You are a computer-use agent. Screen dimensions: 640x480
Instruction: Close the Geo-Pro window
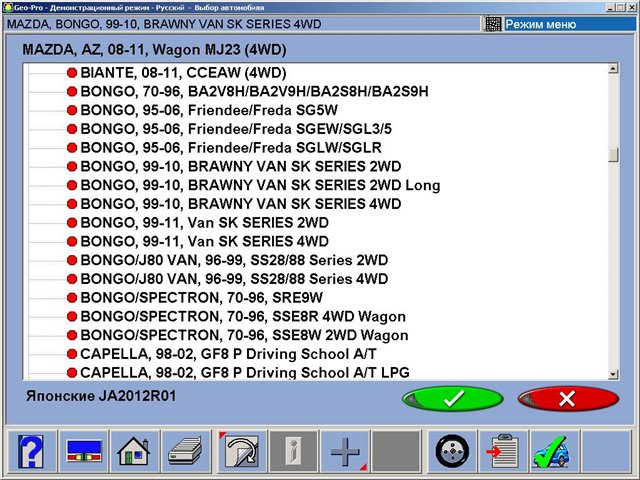(x=631, y=7)
